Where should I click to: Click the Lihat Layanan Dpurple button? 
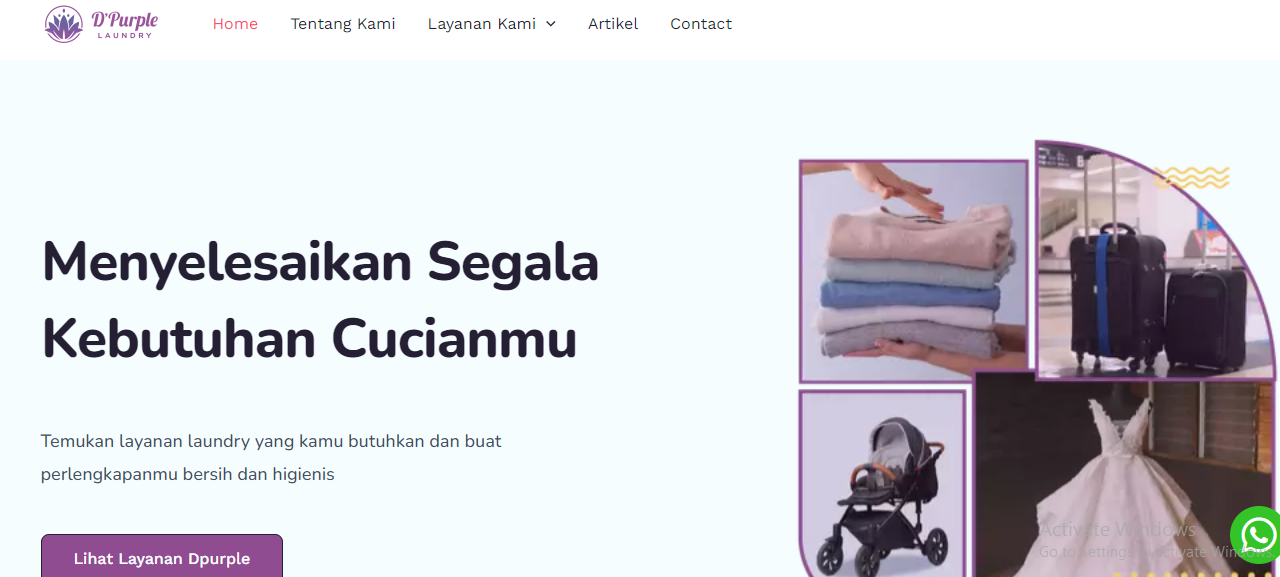pos(162,556)
